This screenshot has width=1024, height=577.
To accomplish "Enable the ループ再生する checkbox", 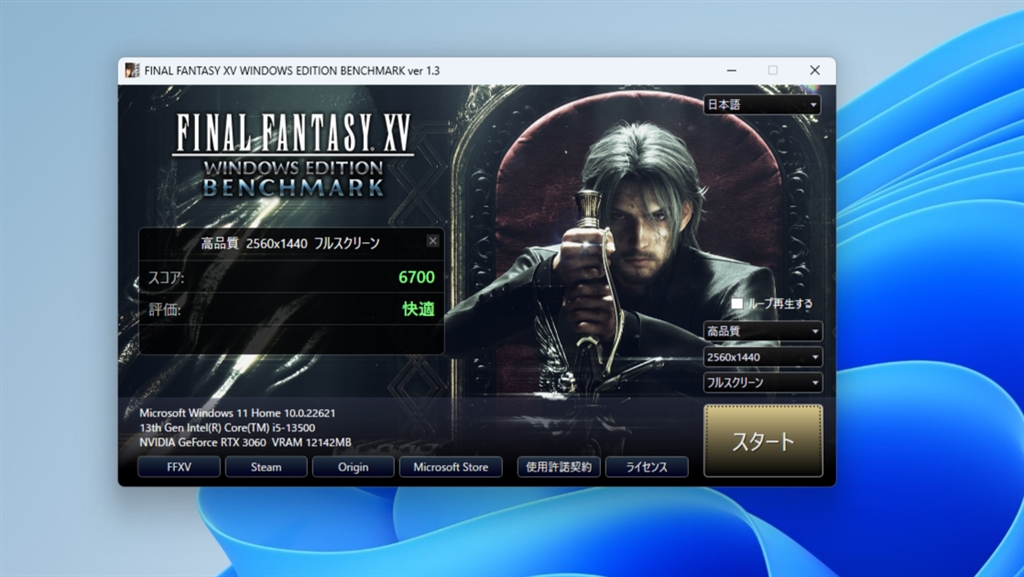I will (737, 303).
